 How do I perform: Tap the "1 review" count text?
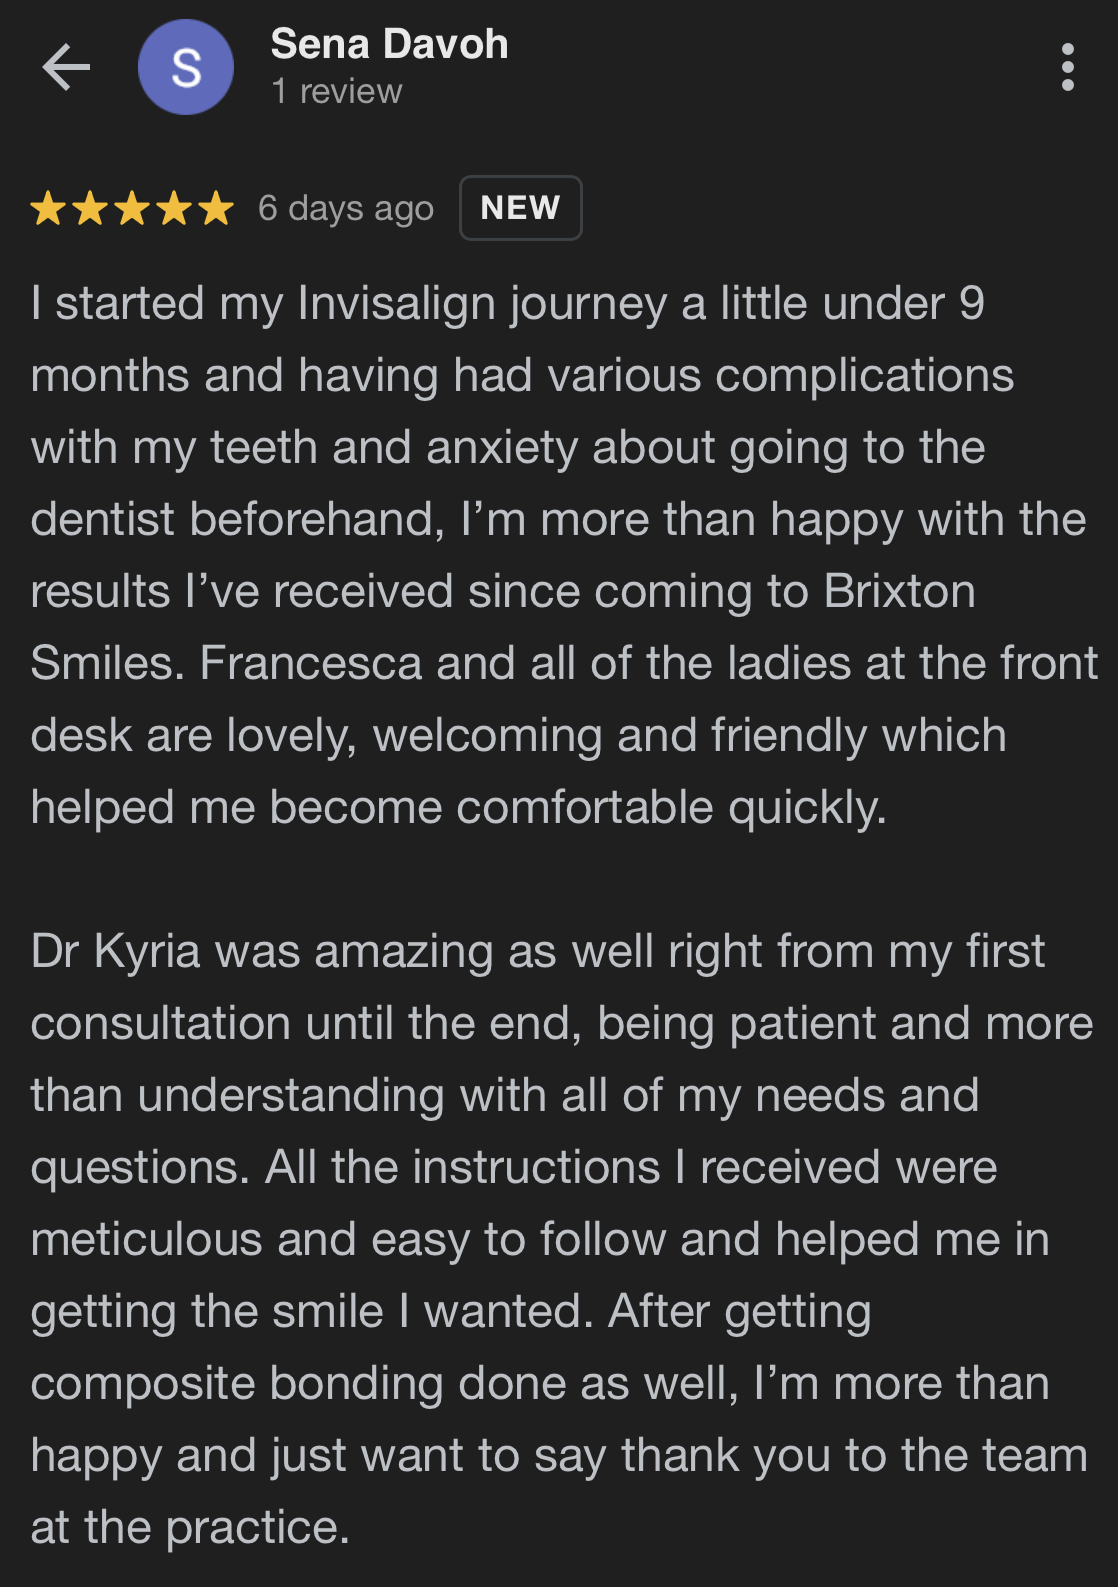pos(337,91)
